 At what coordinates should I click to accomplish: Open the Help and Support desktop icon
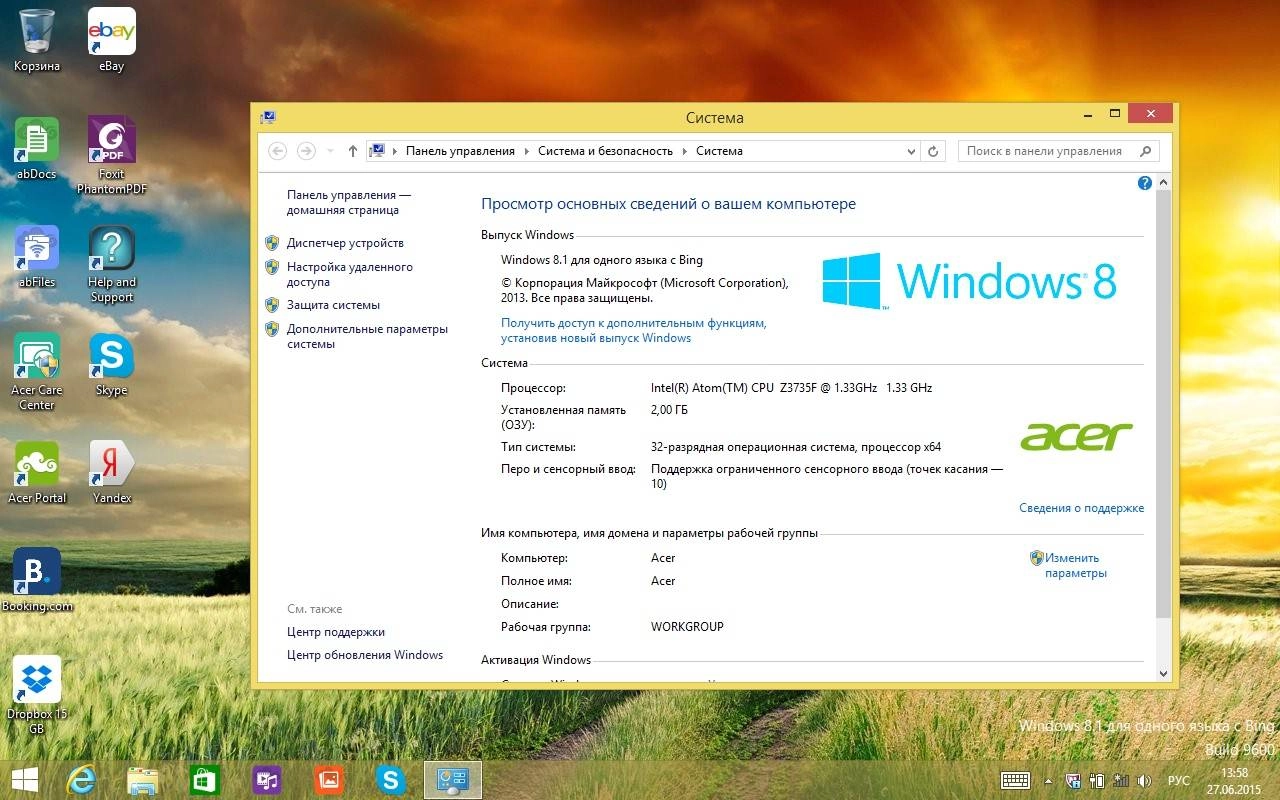coord(111,263)
